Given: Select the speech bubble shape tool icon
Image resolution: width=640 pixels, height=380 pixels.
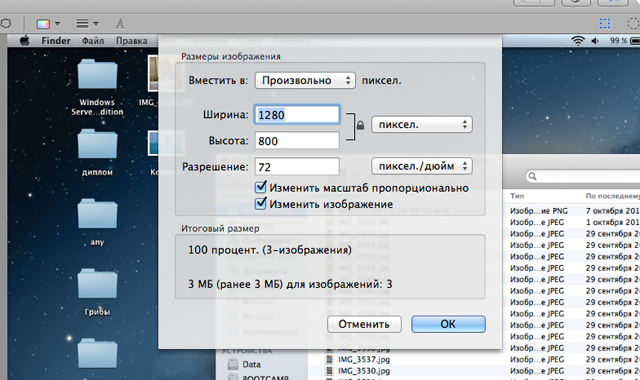Looking at the screenshot, I should point(5,24).
